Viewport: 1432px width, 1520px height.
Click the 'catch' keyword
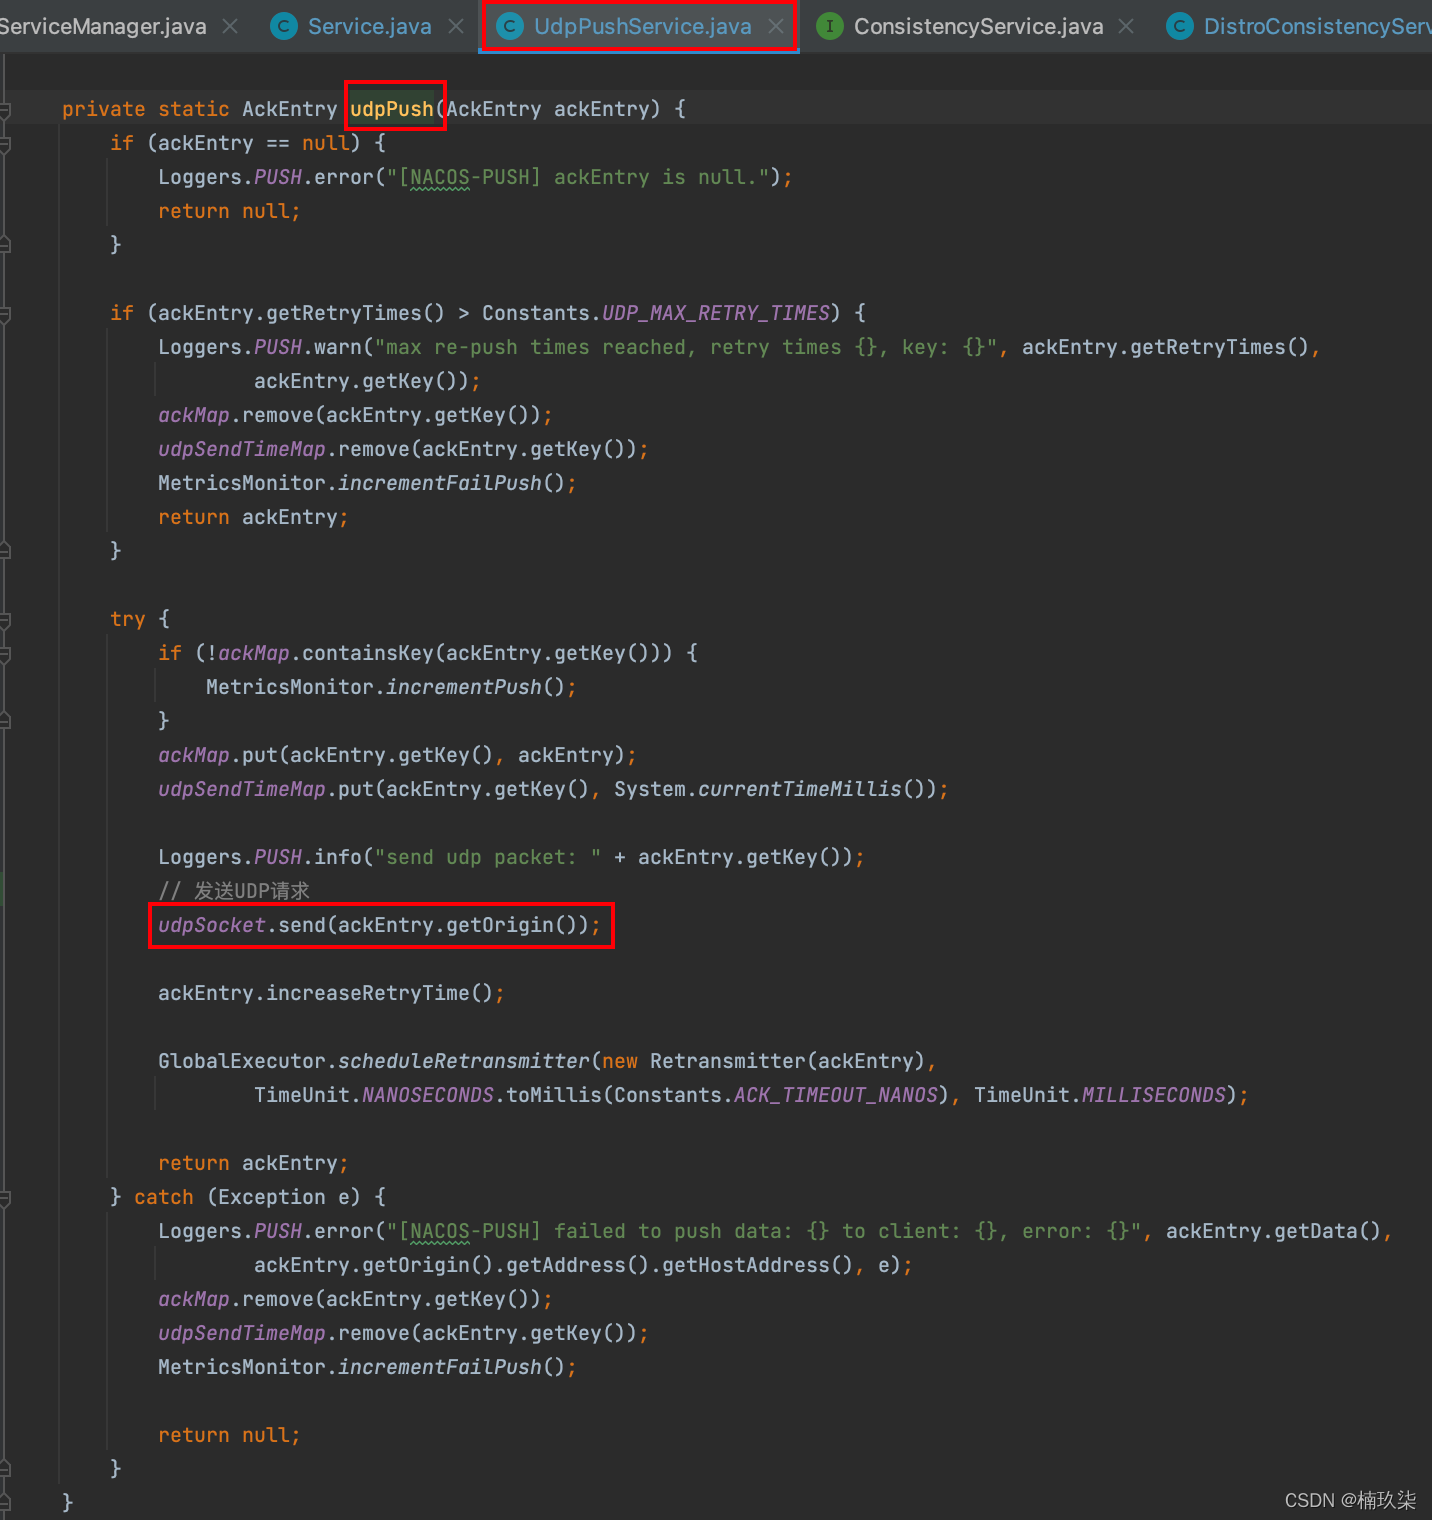pyautogui.click(x=164, y=1197)
